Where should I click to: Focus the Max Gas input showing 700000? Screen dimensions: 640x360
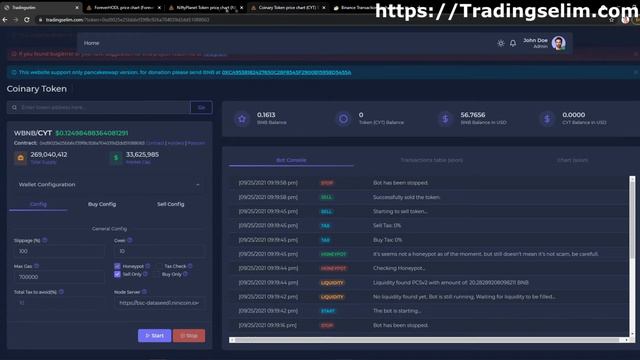pos(59,277)
